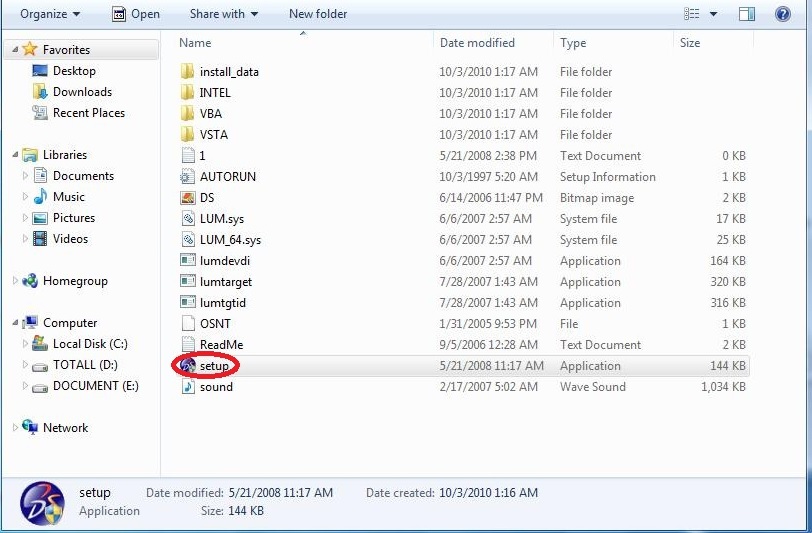812x533 pixels.
Task: Expand the Network node
Action: point(15,427)
